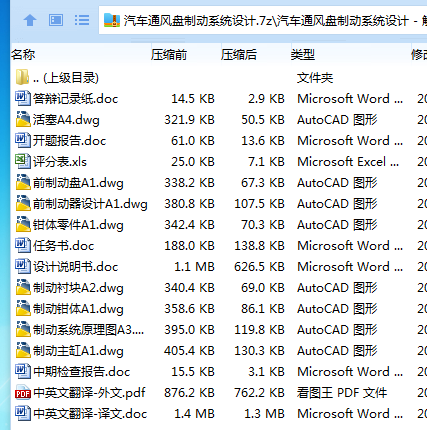
Task: Click the 2.9 KB compressed size value
Action: point(266,99)
